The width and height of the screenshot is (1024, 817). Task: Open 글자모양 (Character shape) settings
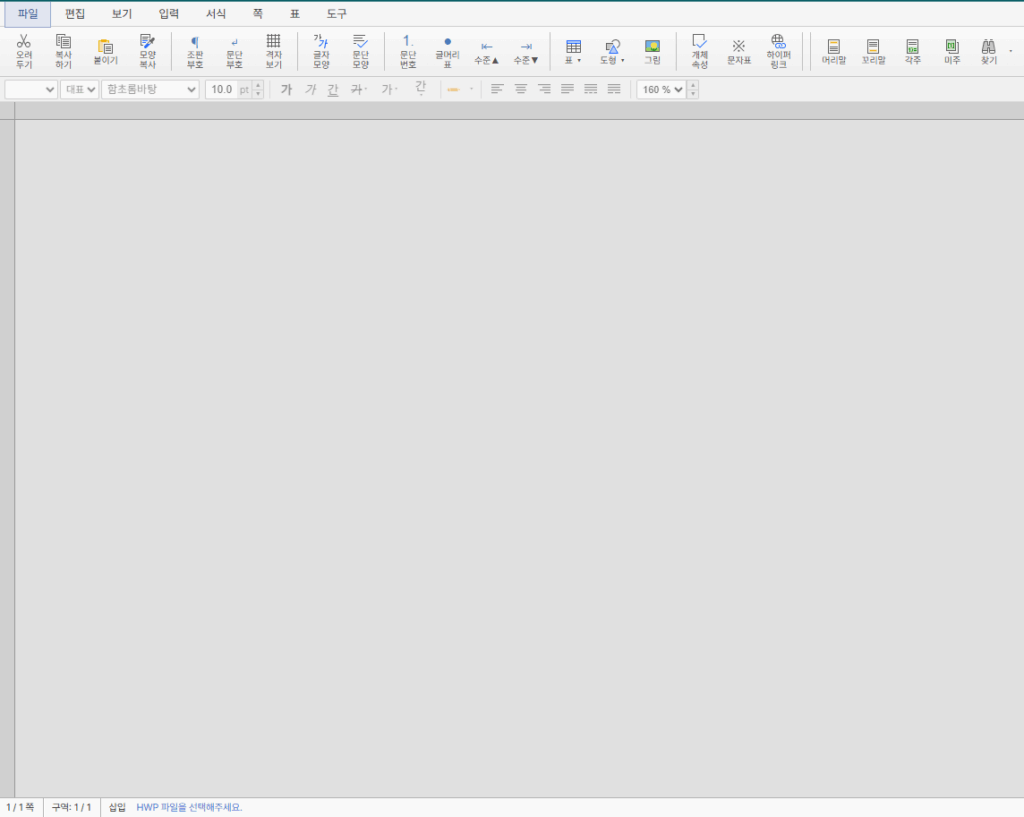(321, 50)
